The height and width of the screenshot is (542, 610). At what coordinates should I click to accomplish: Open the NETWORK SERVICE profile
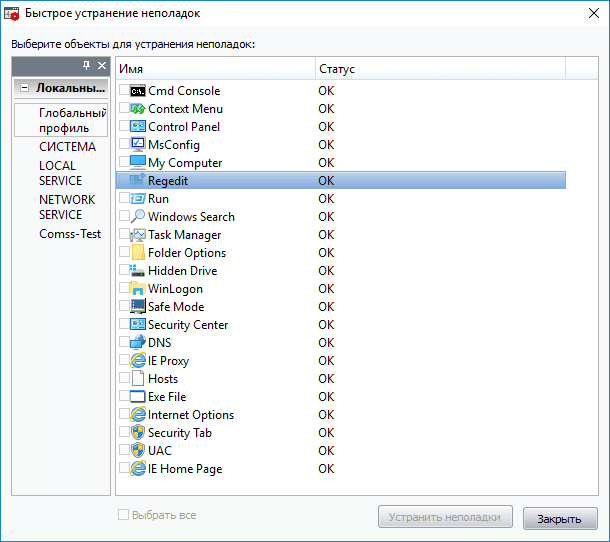pyautogui.click(x=67, y=207)
